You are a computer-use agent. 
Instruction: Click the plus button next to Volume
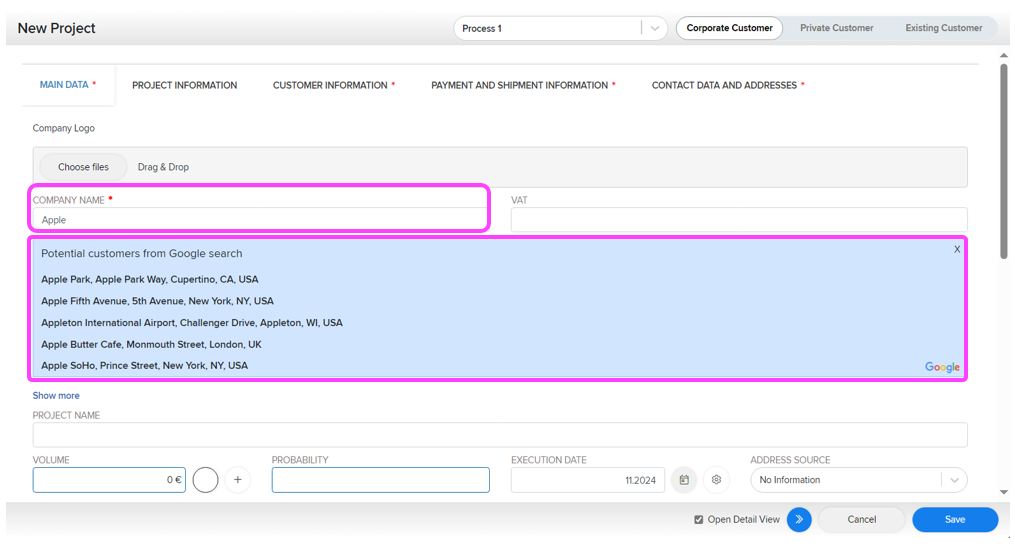(238, 480)
